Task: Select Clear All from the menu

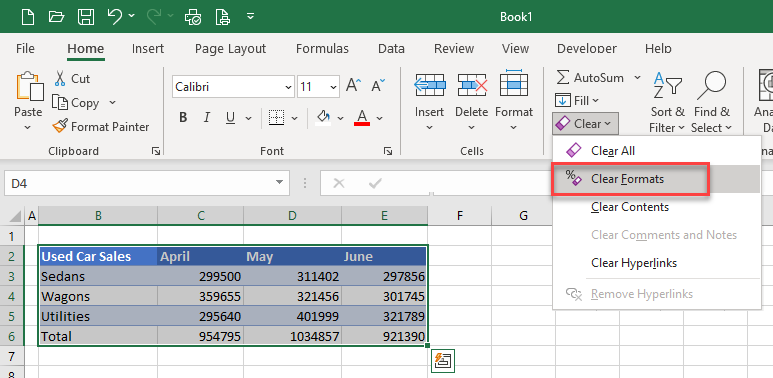Action: click(657, 151)
